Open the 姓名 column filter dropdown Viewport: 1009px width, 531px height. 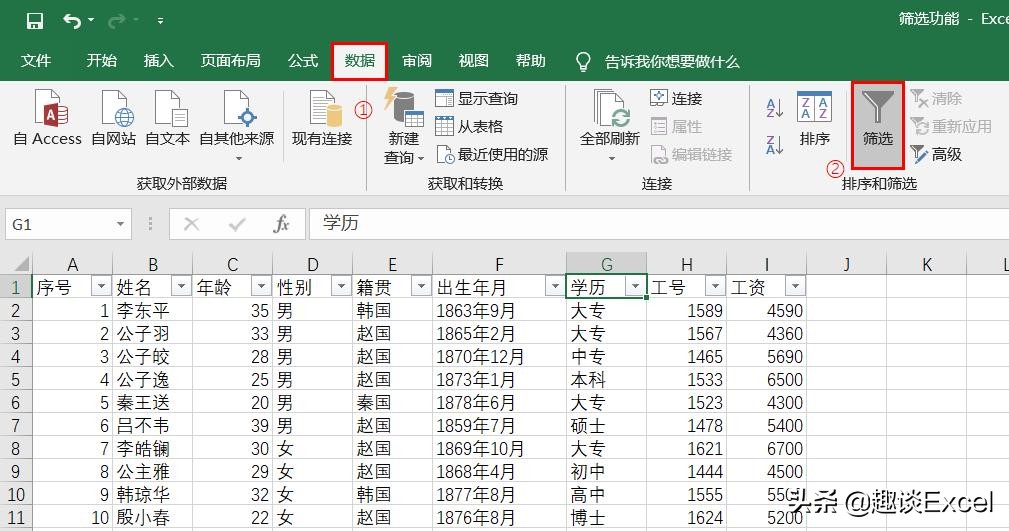181,286
